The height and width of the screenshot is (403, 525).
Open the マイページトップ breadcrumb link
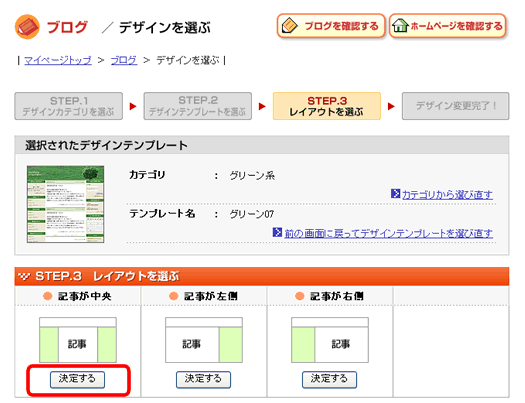[58, 61]
